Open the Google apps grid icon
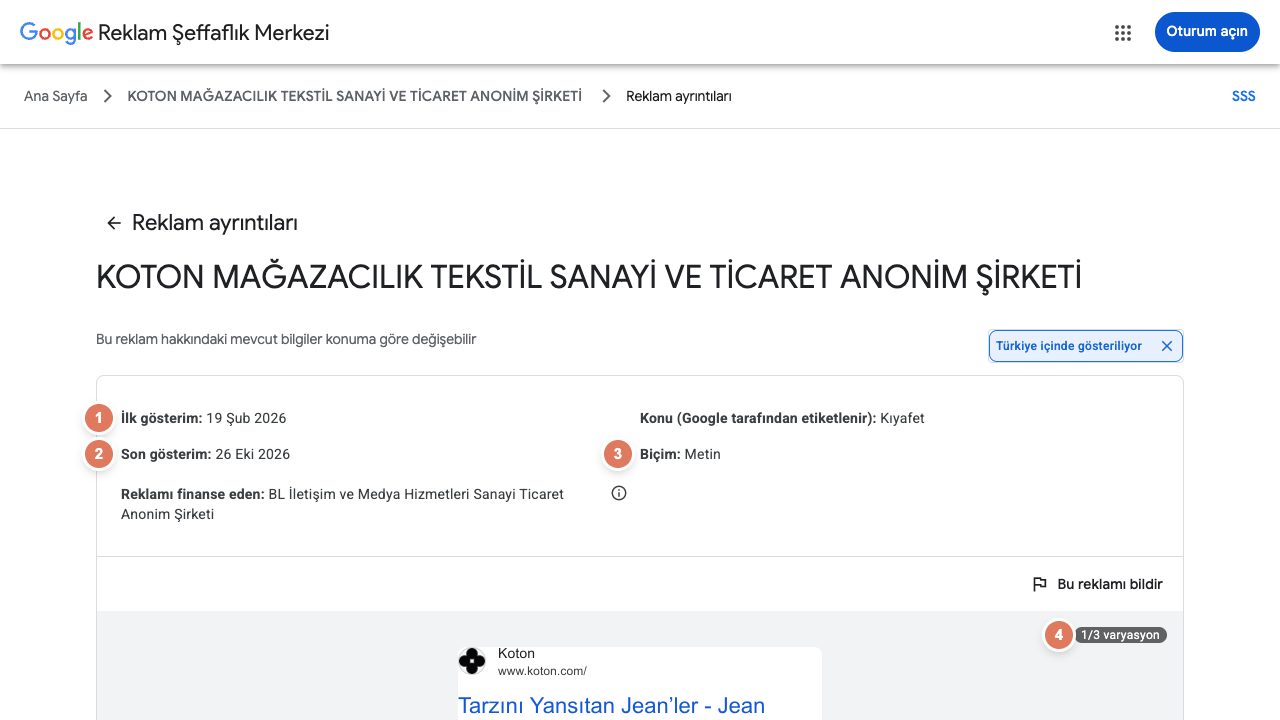The width and height of the screenshot is (1280, 720). [x=1122, y=33]
